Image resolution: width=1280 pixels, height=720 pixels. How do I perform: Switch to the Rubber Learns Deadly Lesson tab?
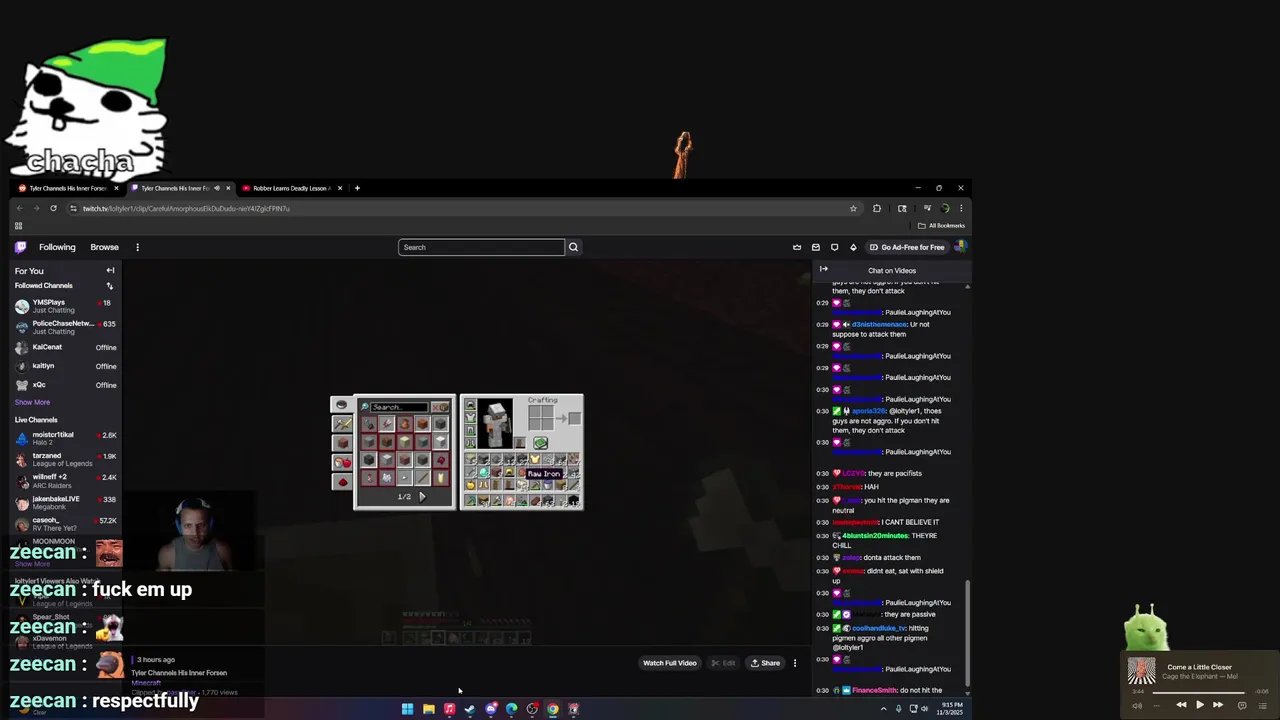(x=290, y=188)
